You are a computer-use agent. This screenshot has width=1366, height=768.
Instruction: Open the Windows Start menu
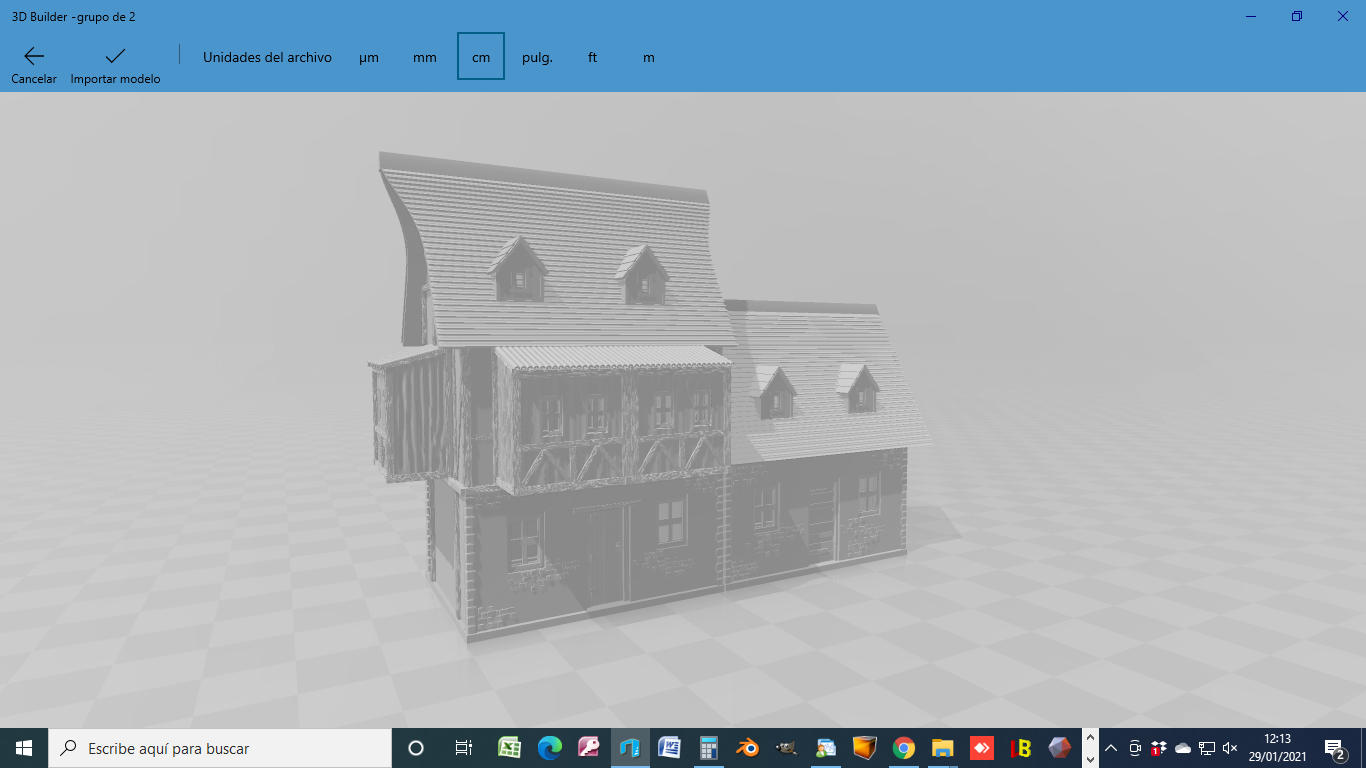24,748
